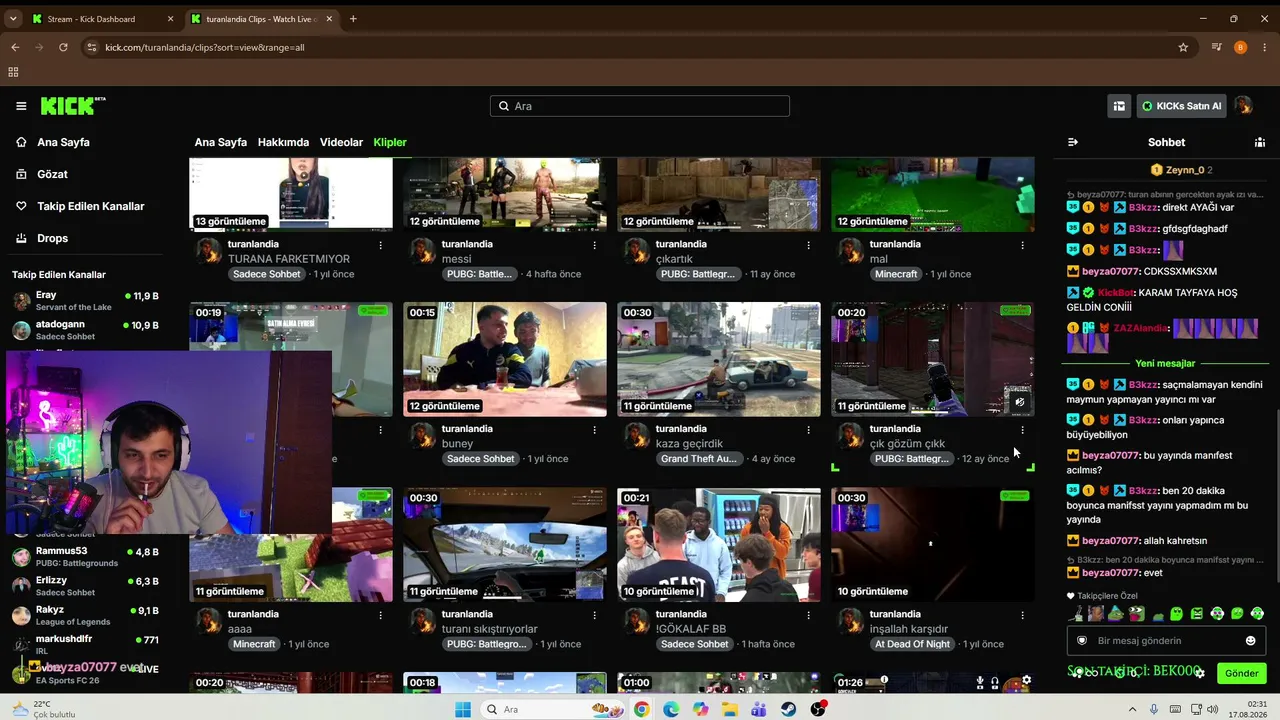The height and width of the screenshot is (720, 1280).
Task: Open Eray channel in followed list
Action: (86, 301)
